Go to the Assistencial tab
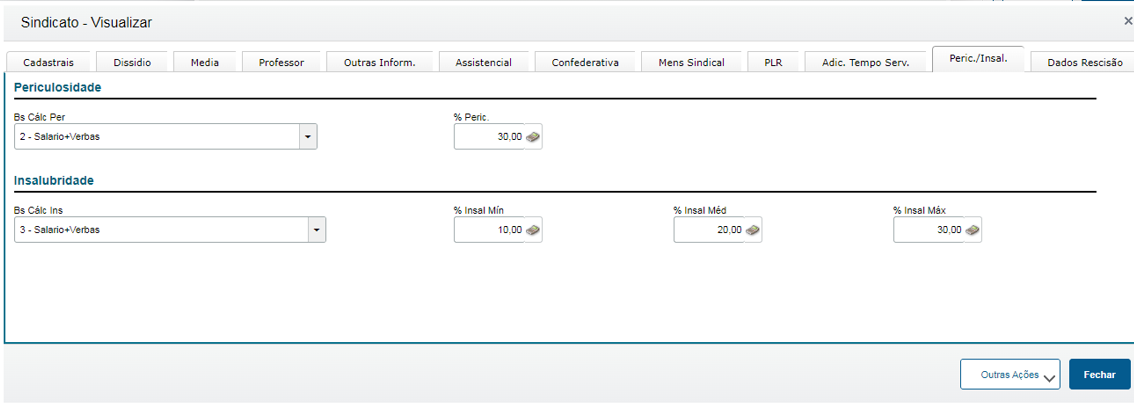Screen dimensions: 1134x406 click(x=483, y=62)
